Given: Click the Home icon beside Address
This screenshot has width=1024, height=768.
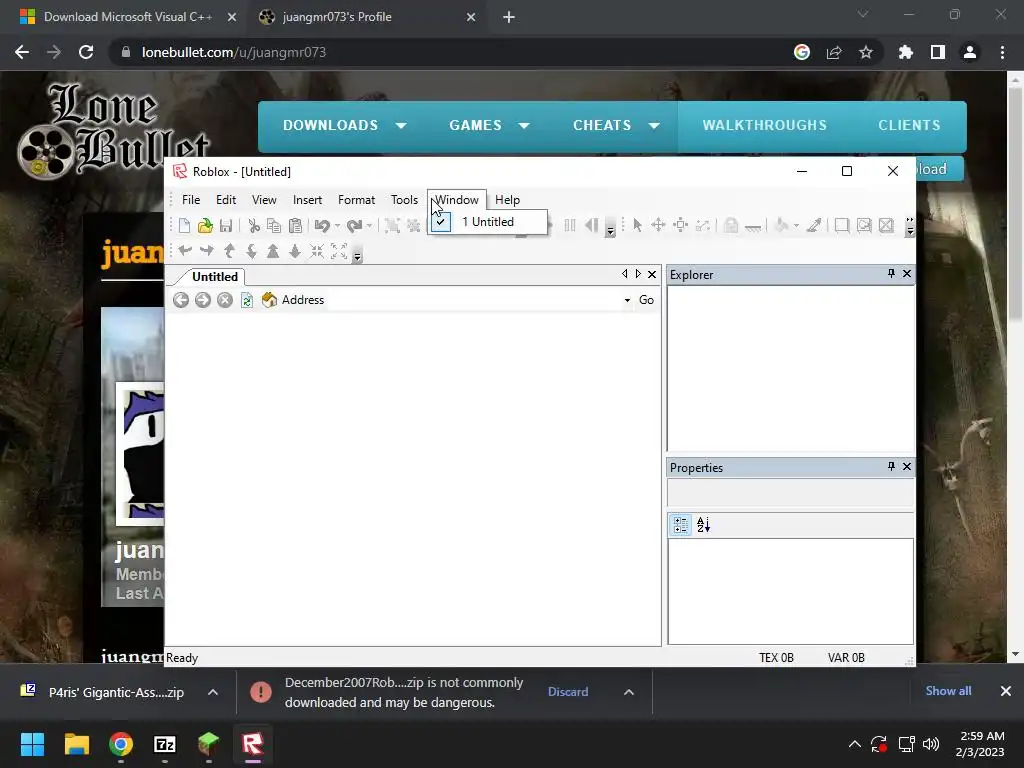Looking at the screenshot, I should coord(269,300).
